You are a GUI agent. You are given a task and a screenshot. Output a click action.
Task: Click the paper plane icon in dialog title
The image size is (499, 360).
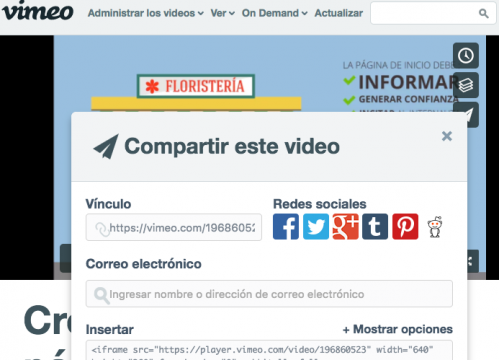pos(106,146)
